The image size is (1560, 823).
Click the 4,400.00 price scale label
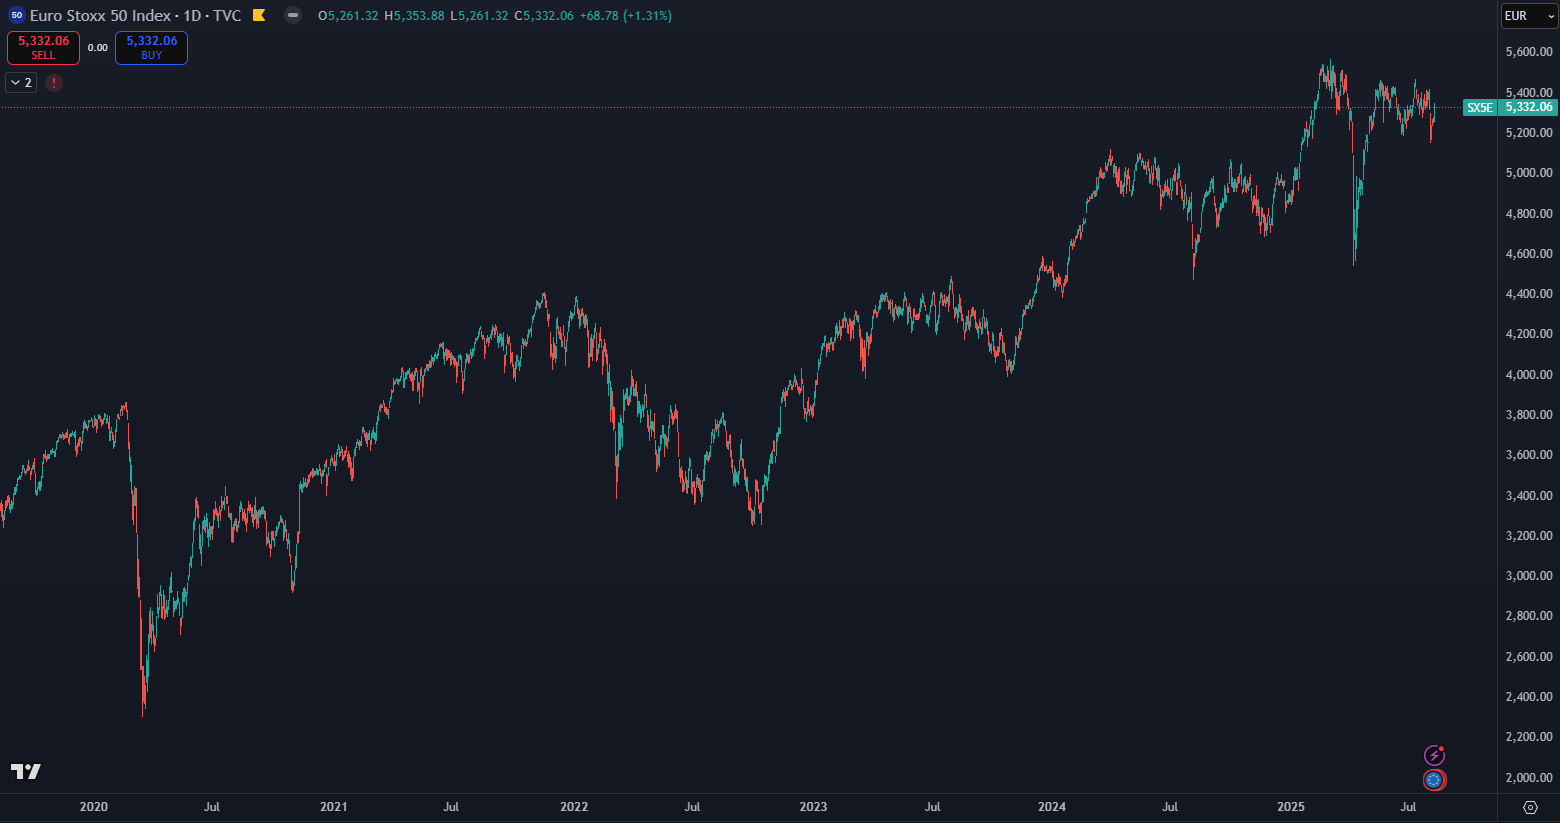(1529, 294)
